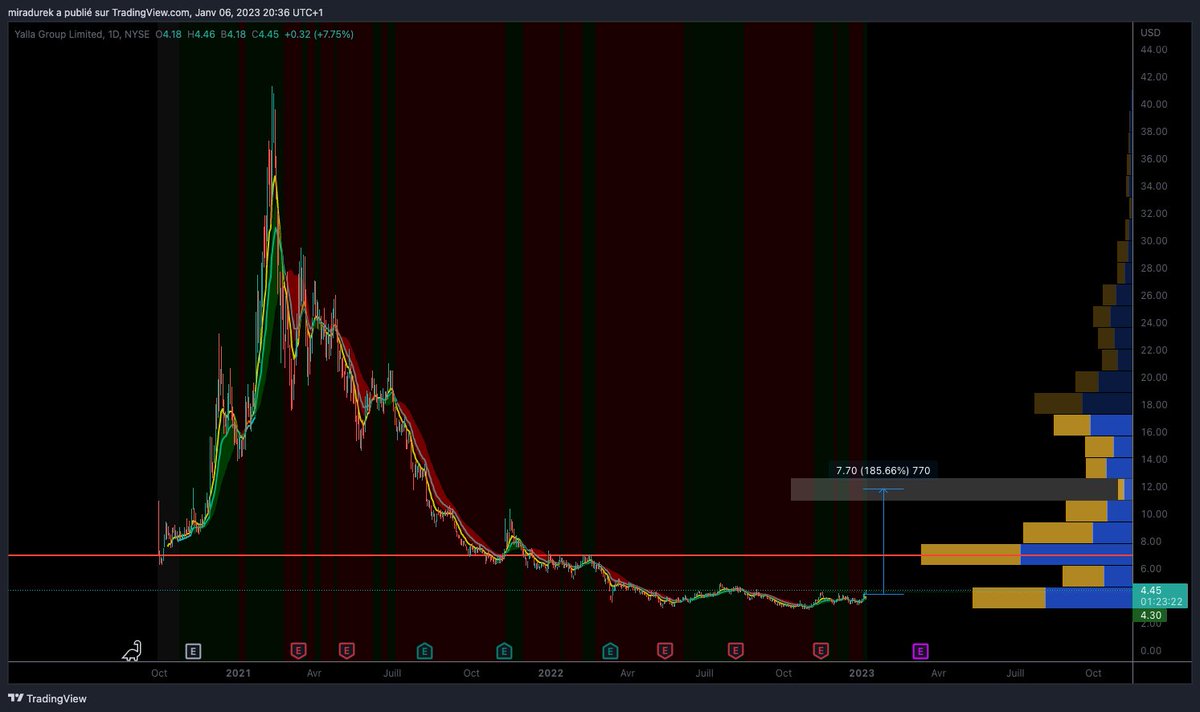Click the 01:23:22 bar countdown label
Screen dimensions: 1200x712
1159,602
